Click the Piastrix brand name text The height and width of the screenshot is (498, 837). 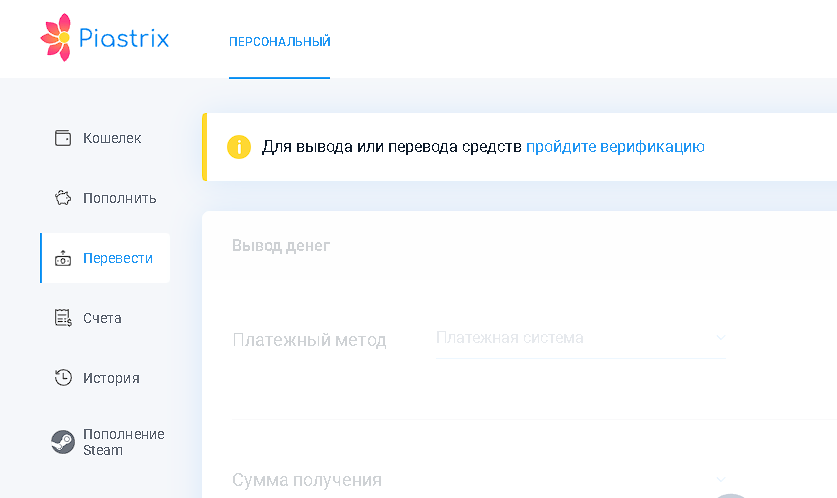coord(124,38)
